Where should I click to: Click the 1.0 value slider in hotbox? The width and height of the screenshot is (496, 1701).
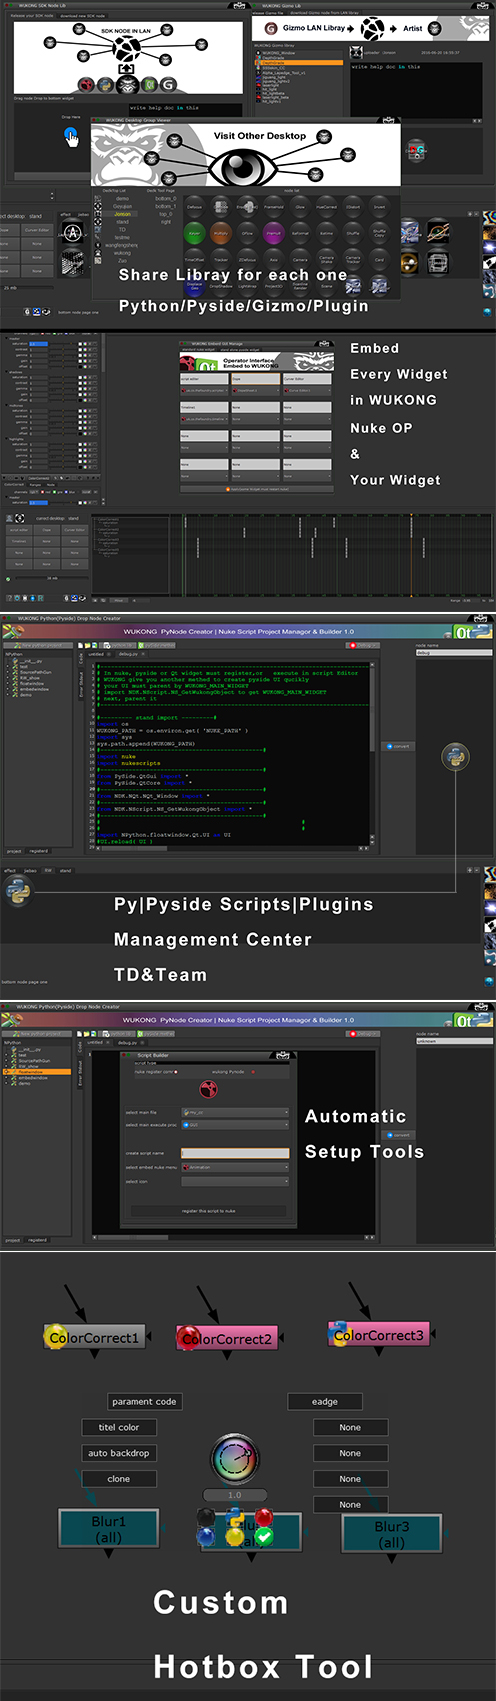[x=234, y=1495]
